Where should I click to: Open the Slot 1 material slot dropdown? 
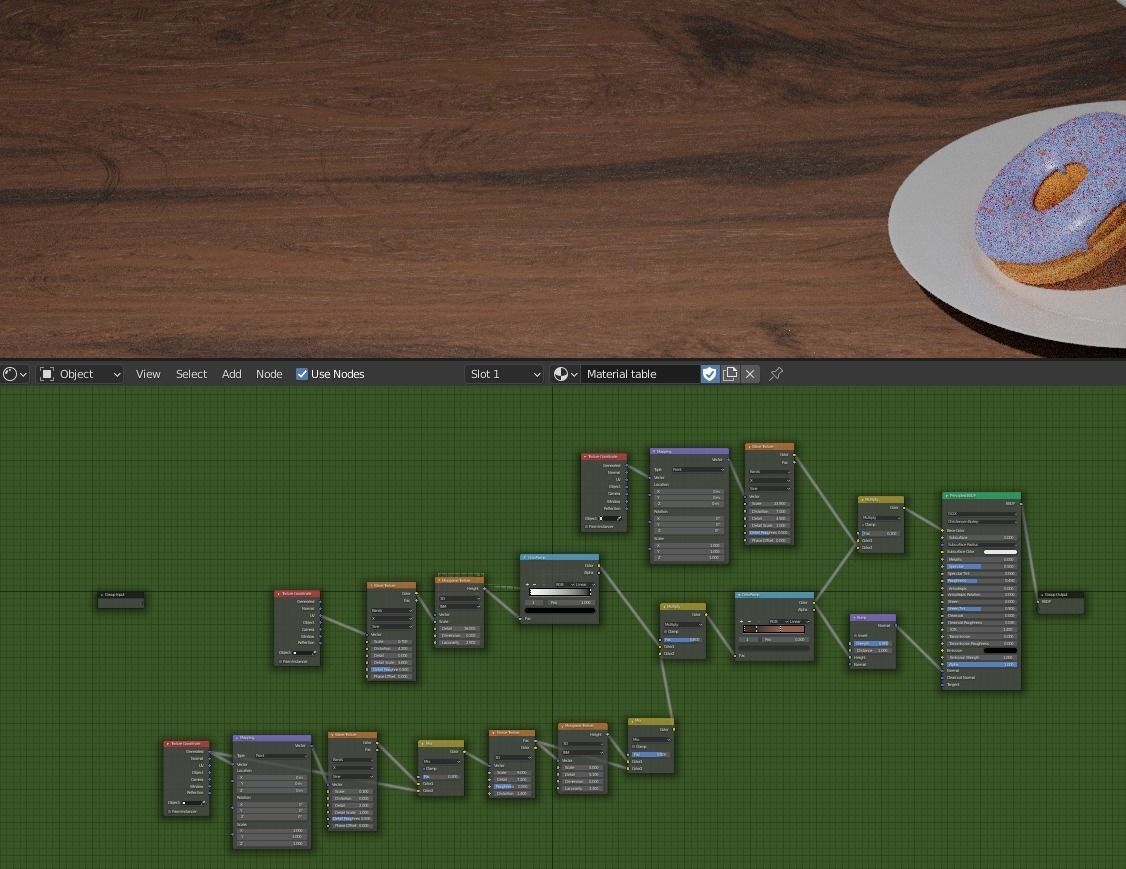coord(503,374)
